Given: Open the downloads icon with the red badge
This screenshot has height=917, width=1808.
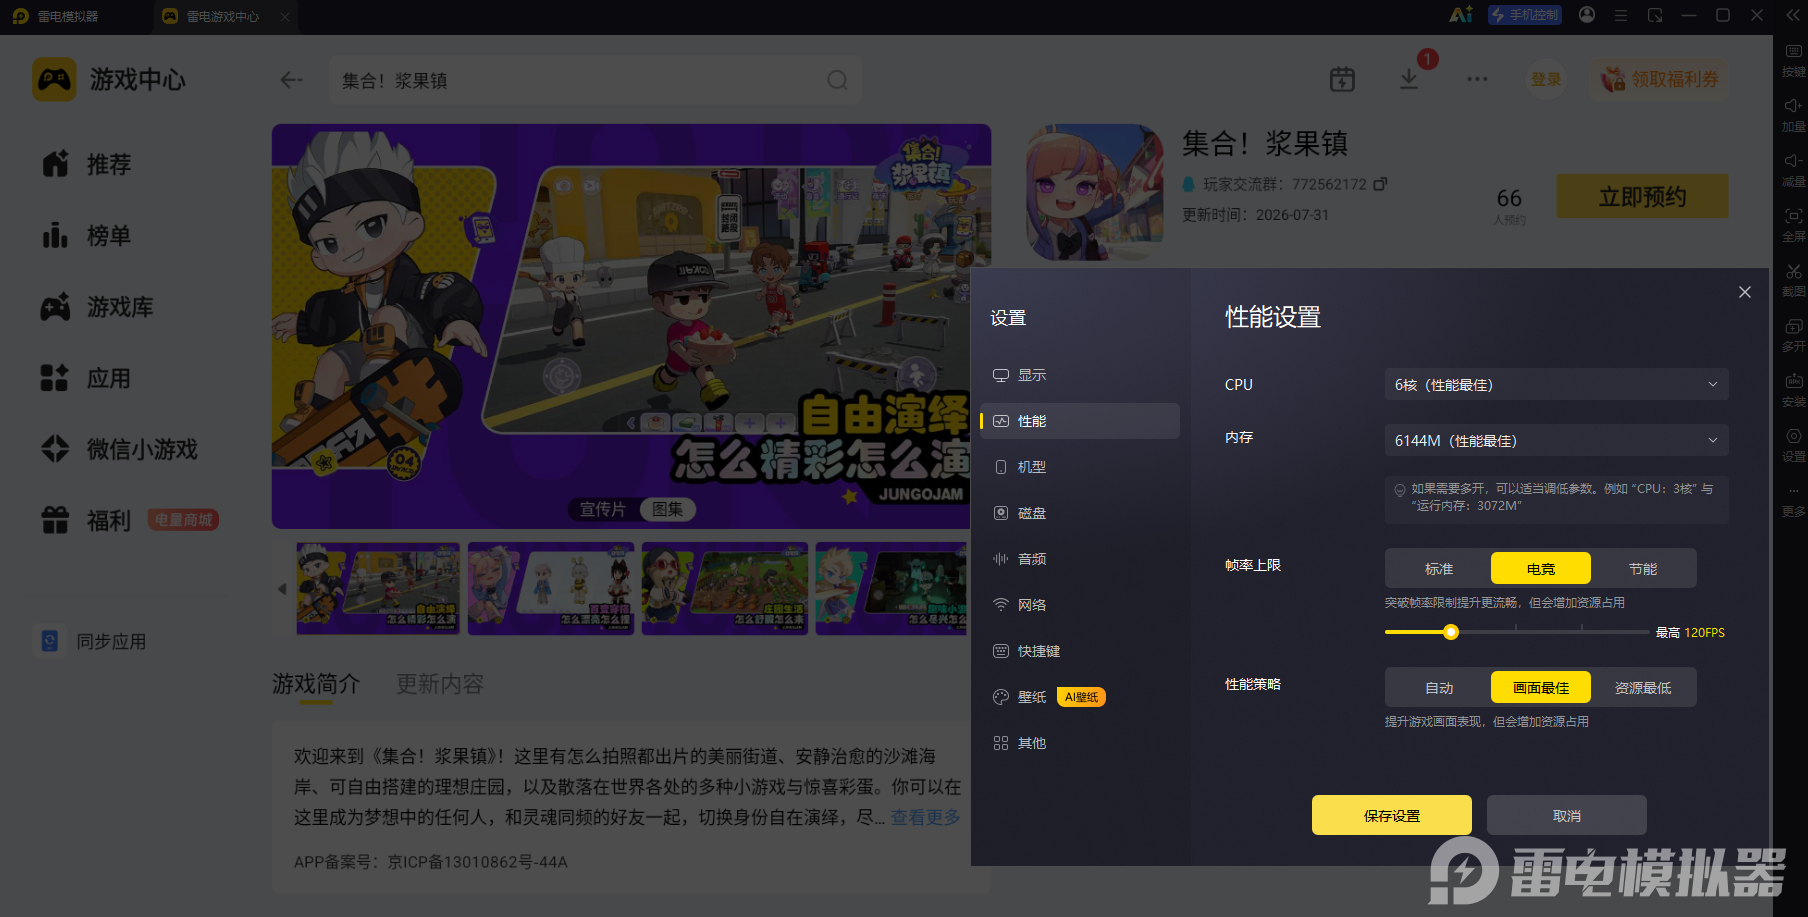Looking at the screenshot, I should 1409,79.
